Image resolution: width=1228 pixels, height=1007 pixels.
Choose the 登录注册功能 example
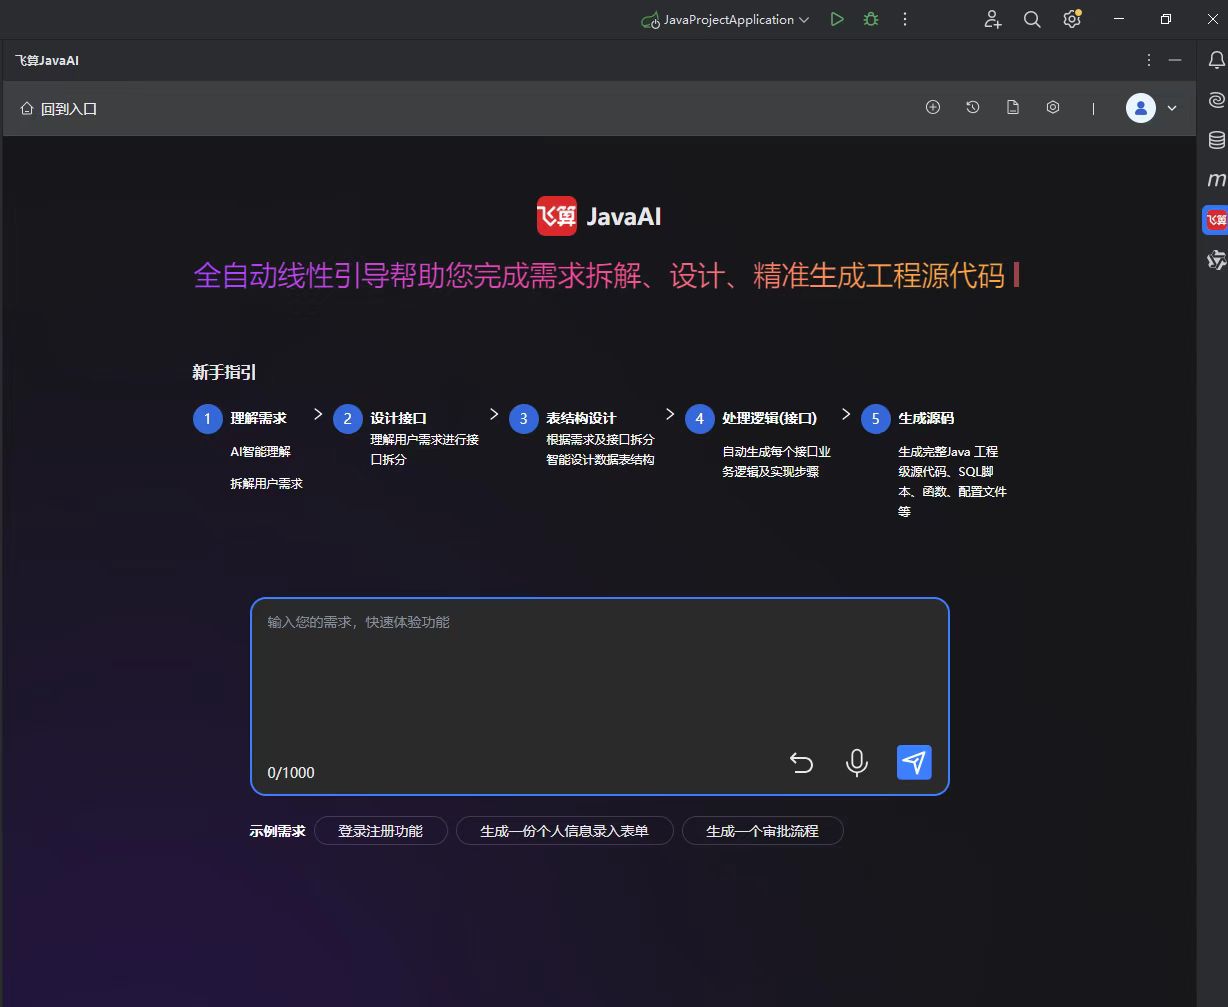[x=381, y=831]
